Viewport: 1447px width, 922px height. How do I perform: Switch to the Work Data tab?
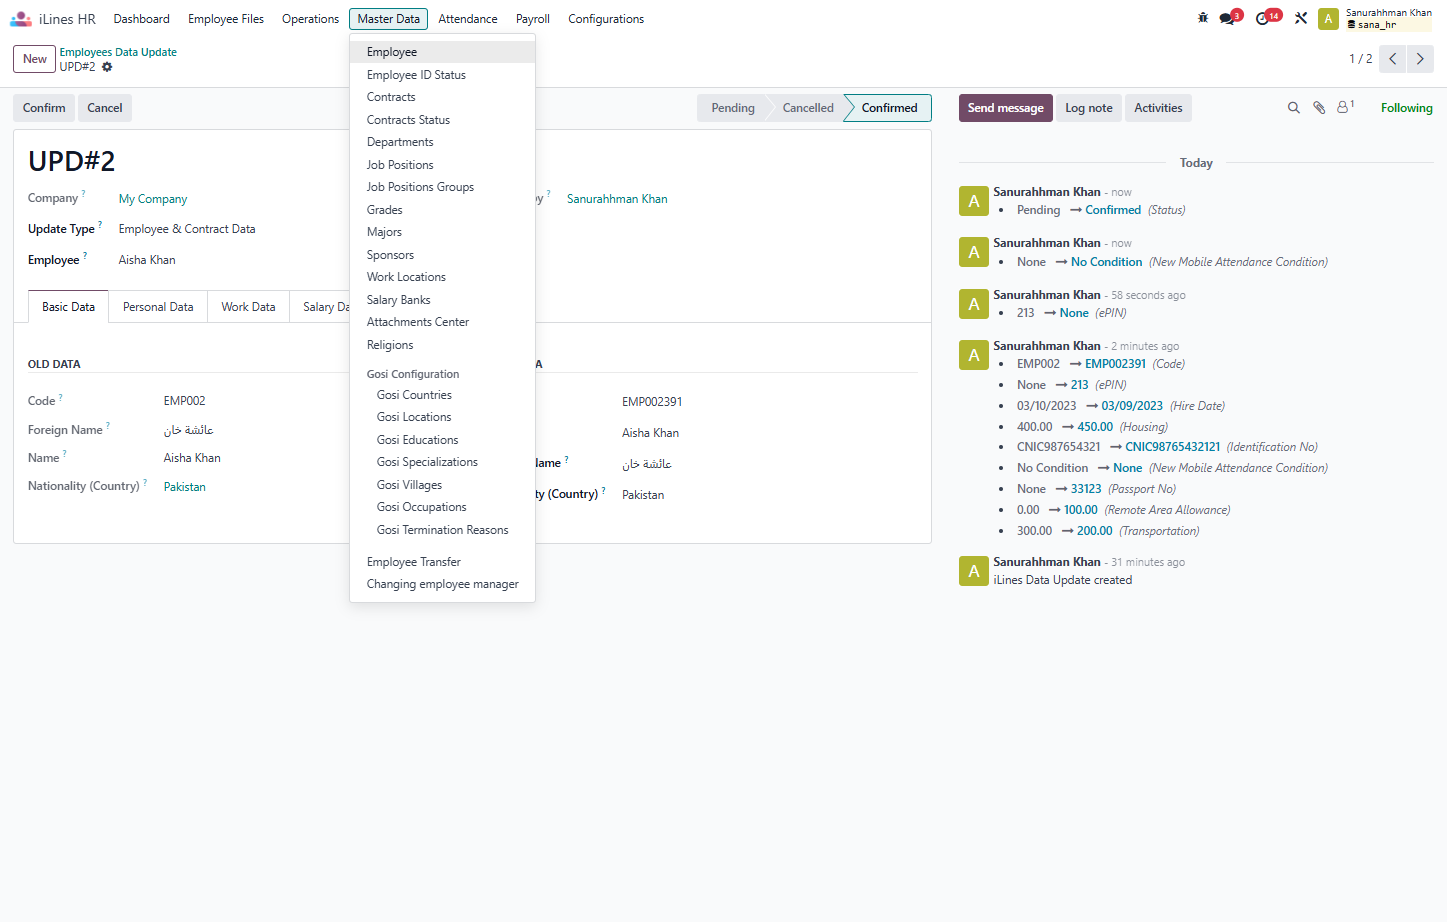coord(248,307)
